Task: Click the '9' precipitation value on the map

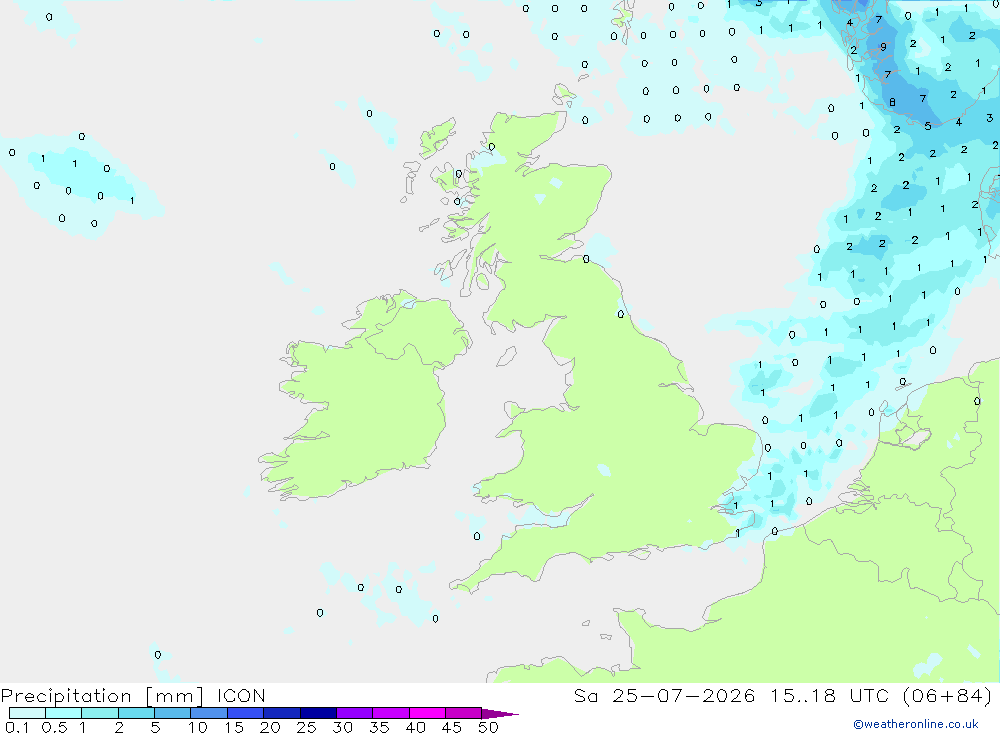Action: coord(883,47)
